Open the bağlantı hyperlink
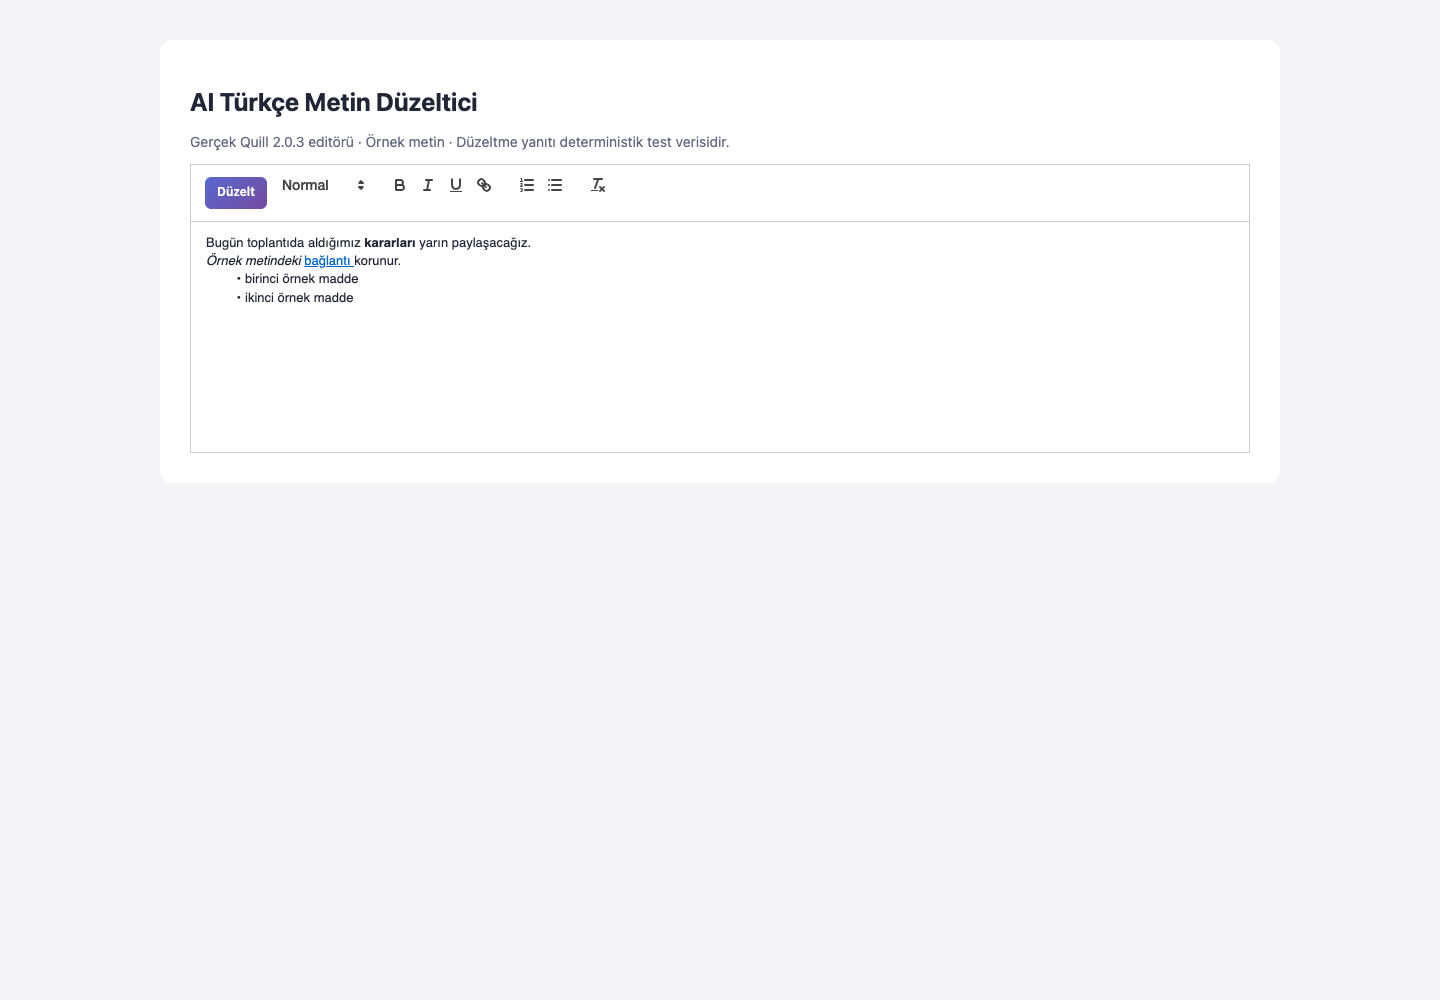This screenshot has height=1000, width=1440. (x=327, y=261)
